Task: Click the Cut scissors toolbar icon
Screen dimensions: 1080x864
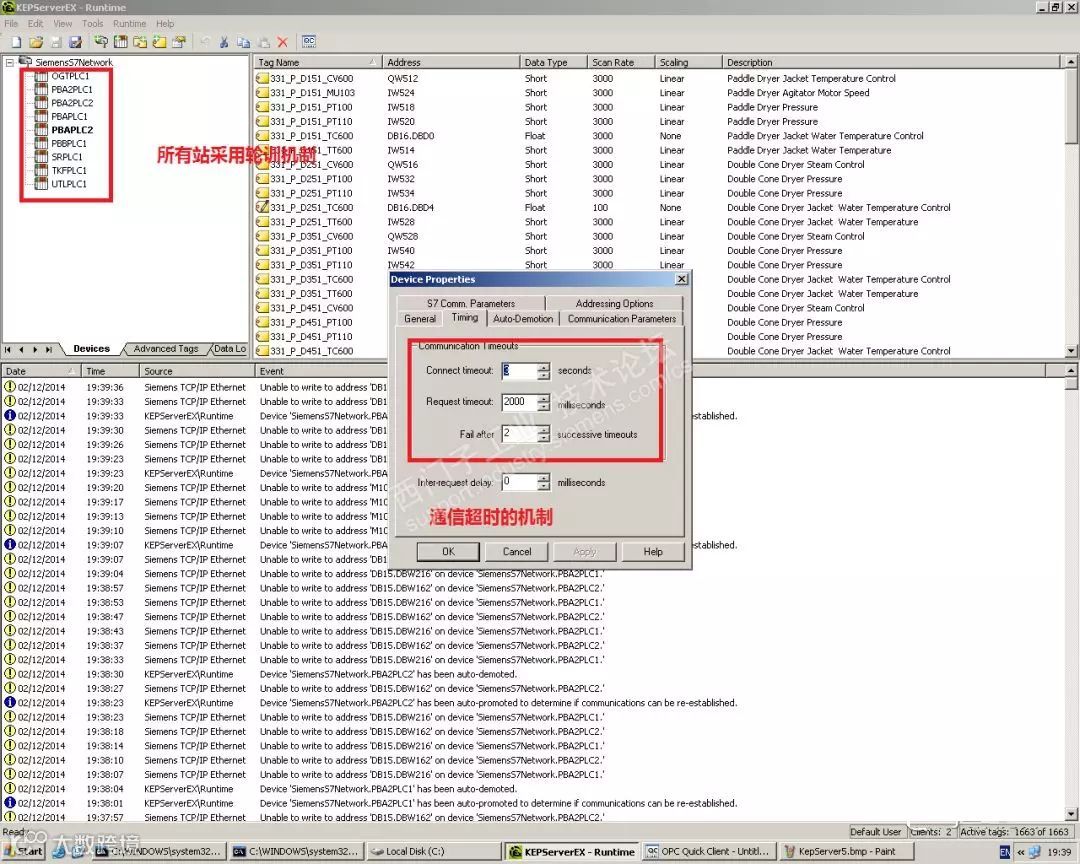Action: tap(224, 42)
